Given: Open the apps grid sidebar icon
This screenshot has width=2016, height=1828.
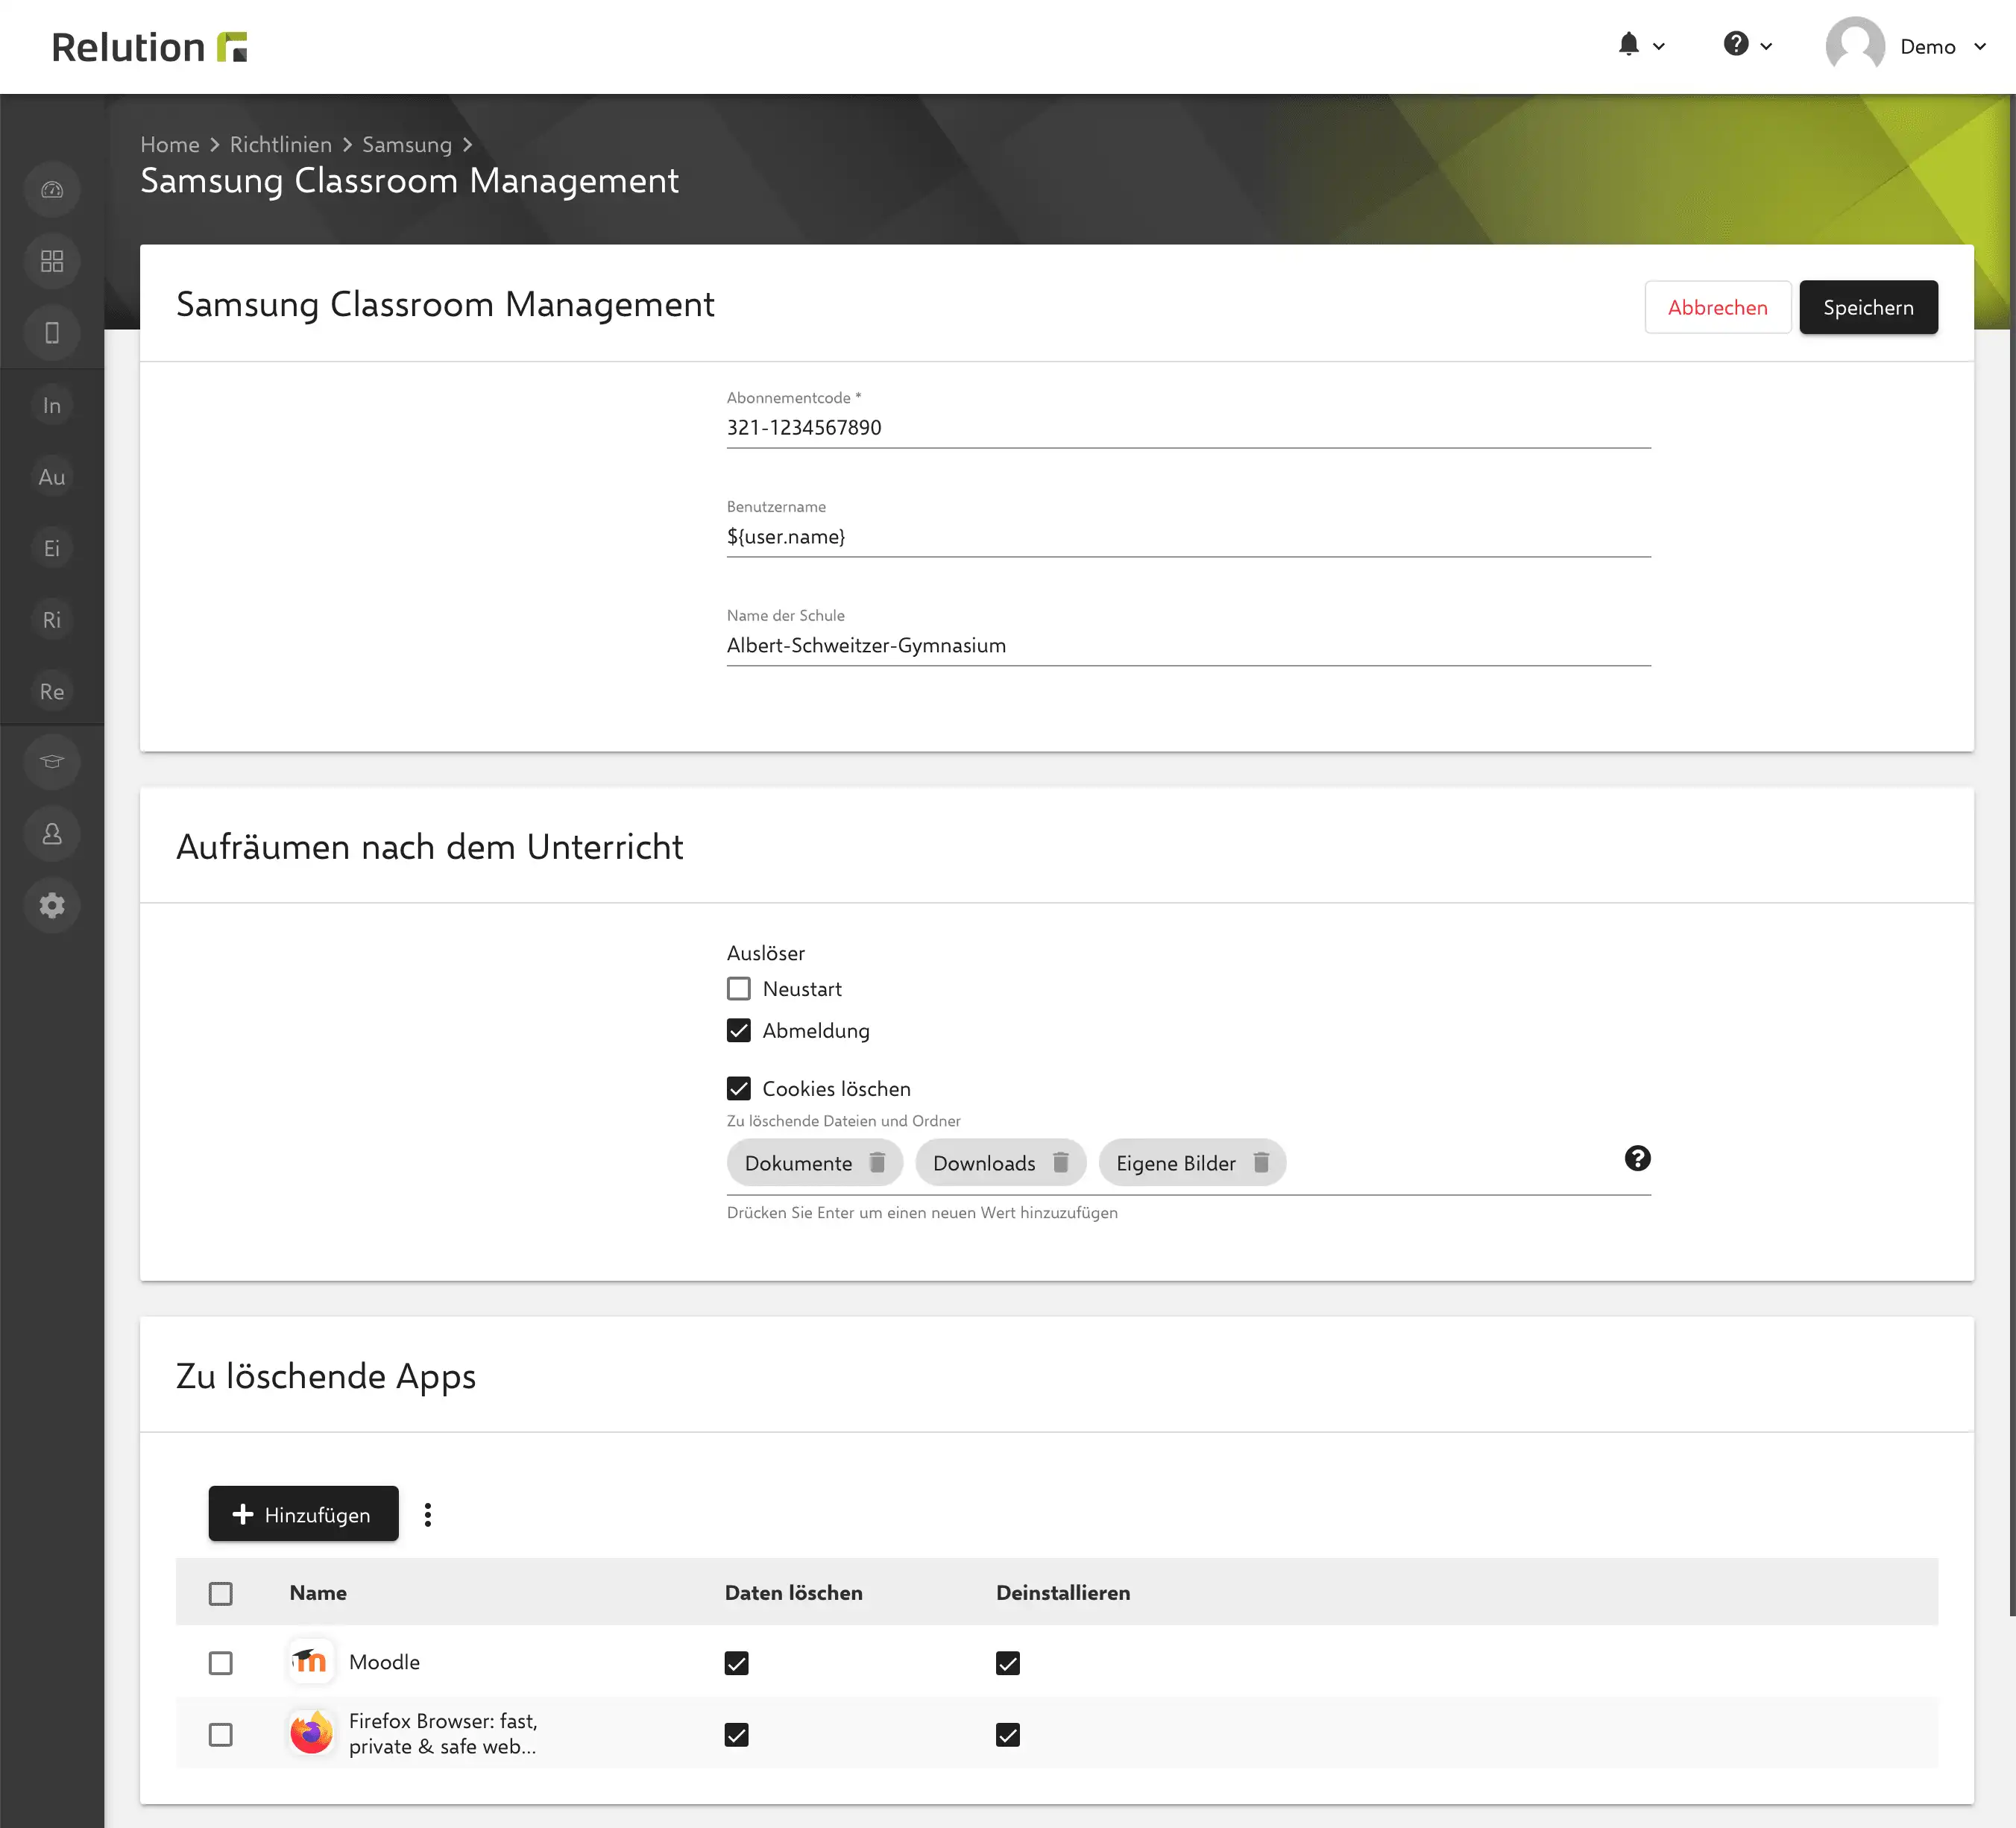Looking at the screenshot, I should click(52, 261).
